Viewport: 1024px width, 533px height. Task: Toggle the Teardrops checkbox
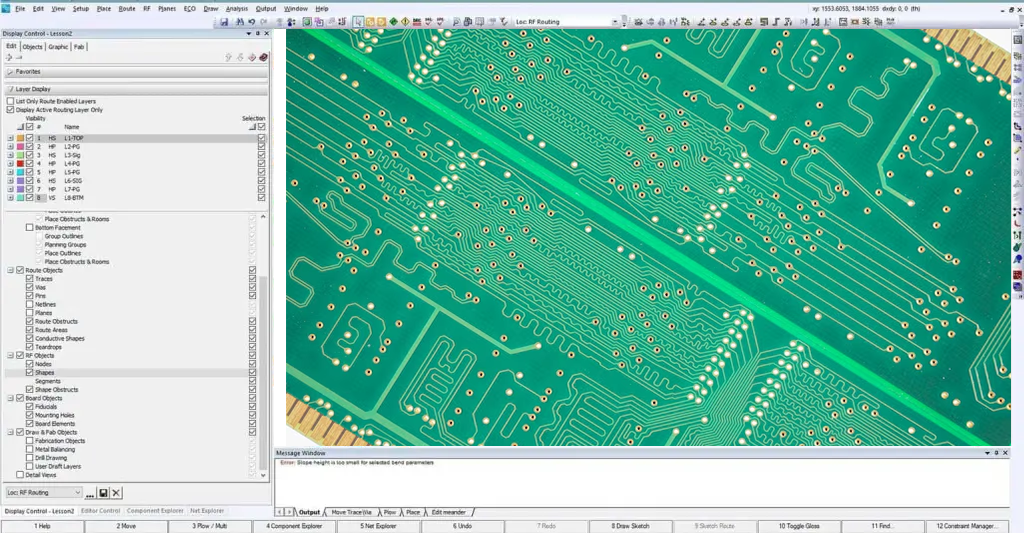click(29, 347)
